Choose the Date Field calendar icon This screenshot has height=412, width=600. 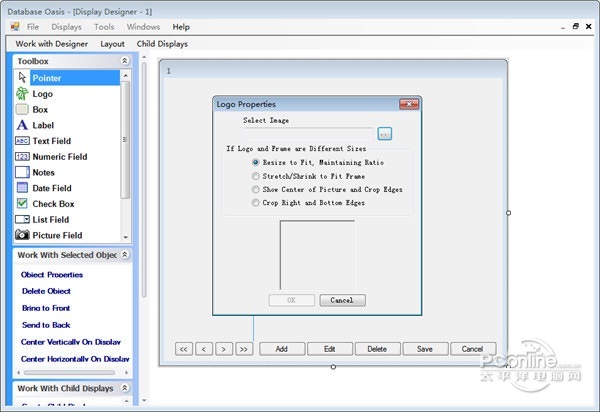pyautogui.click(x=22, y=188)
